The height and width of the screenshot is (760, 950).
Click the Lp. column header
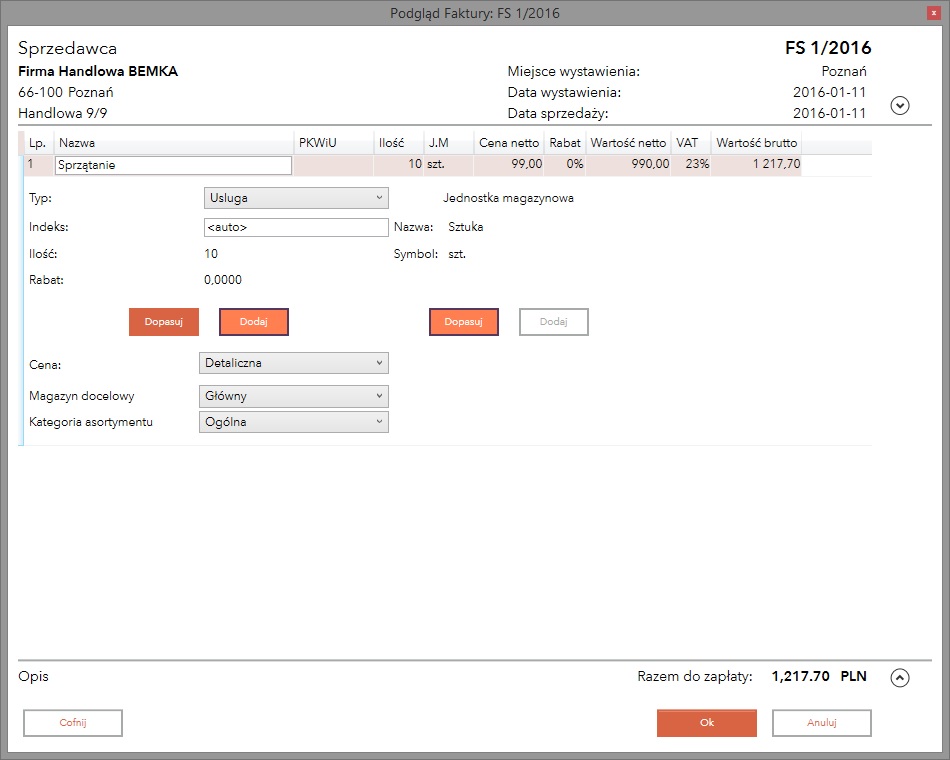click(x=38, y=143)
